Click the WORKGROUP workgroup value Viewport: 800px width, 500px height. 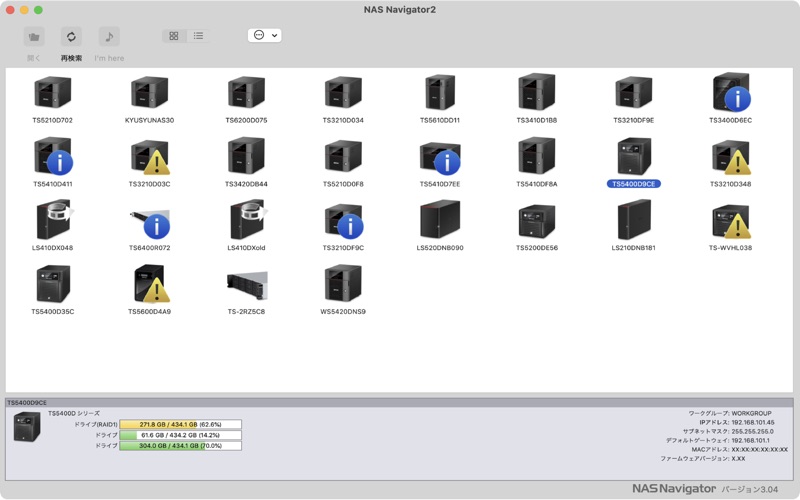click(x=751, y=413)
